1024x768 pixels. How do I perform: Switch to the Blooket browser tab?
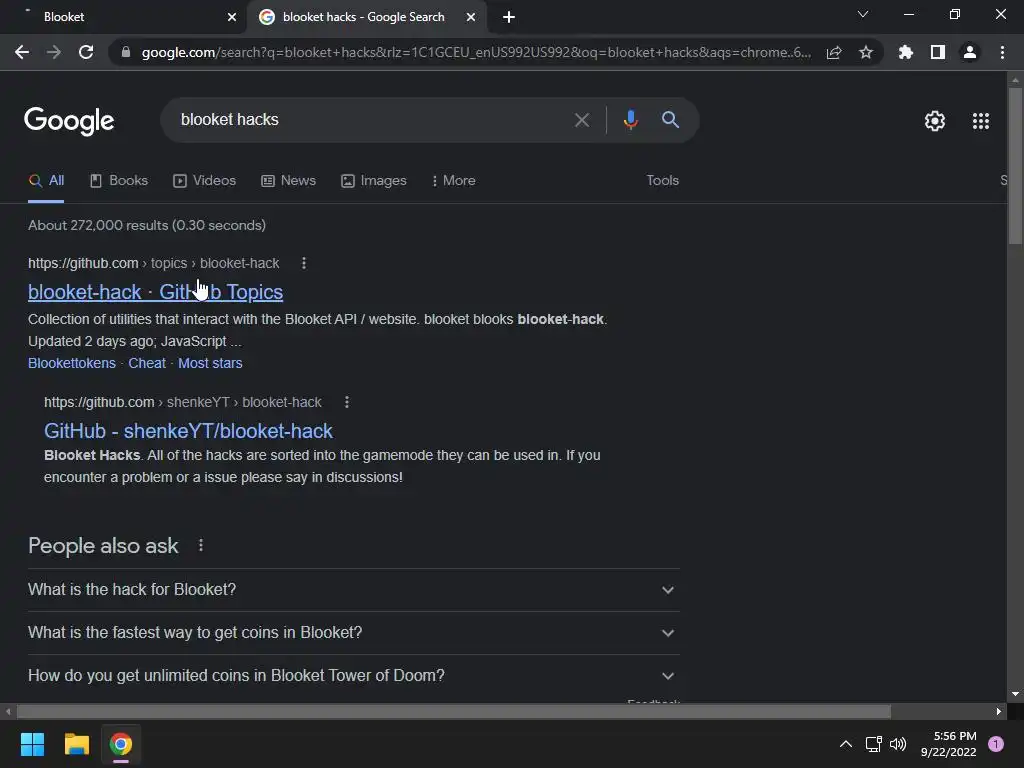124,17
